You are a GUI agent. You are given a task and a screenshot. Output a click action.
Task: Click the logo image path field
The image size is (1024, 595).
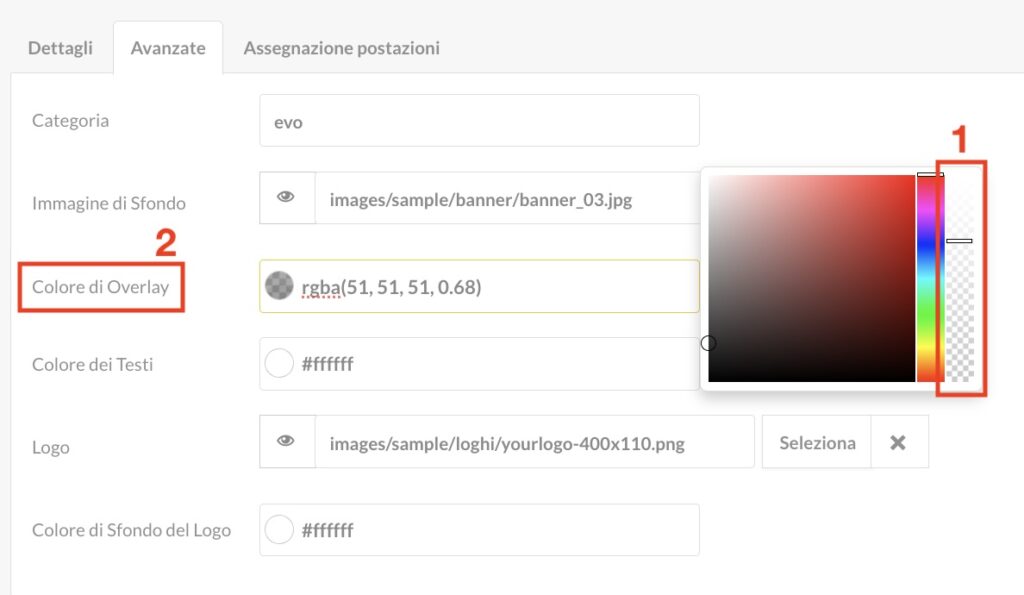pyautogui.click(x=535, y=442)
